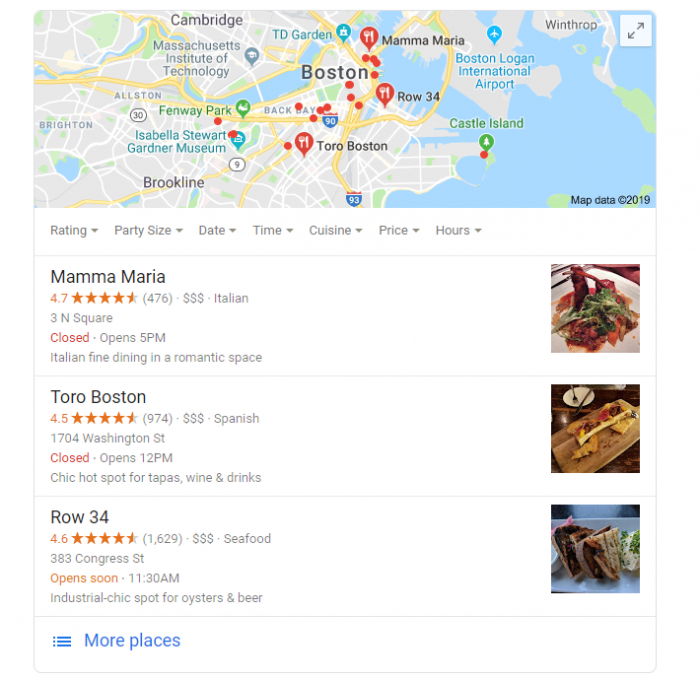Click the Mamma Maria restaurant map pin

[x=369, y=38]
